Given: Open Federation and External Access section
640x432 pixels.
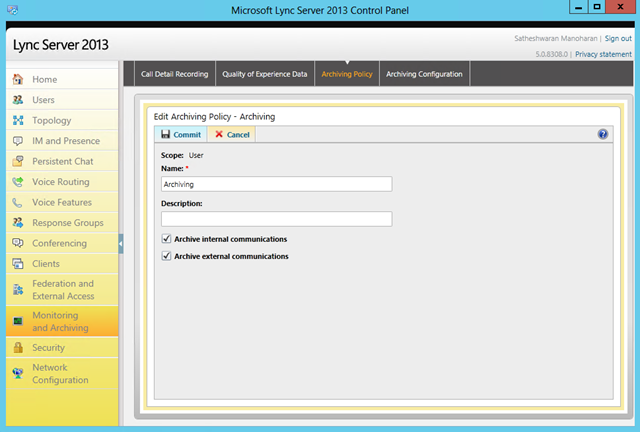Looking at the screenshot, I should click(62, 289).
